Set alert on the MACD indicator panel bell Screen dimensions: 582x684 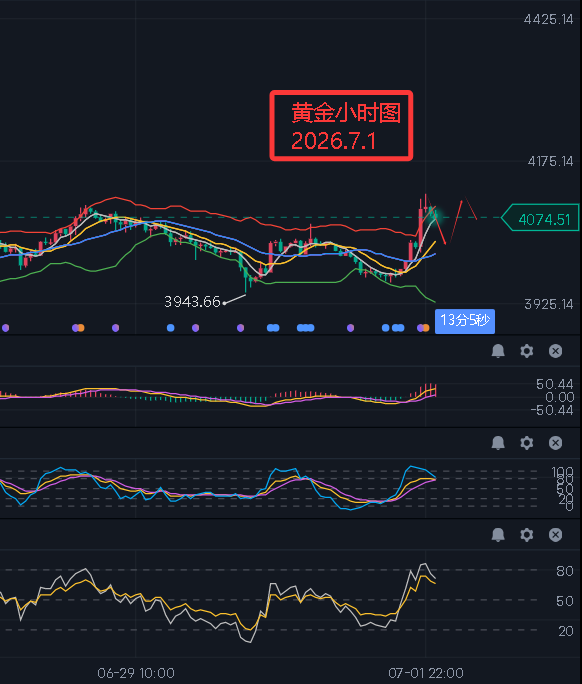498,351
